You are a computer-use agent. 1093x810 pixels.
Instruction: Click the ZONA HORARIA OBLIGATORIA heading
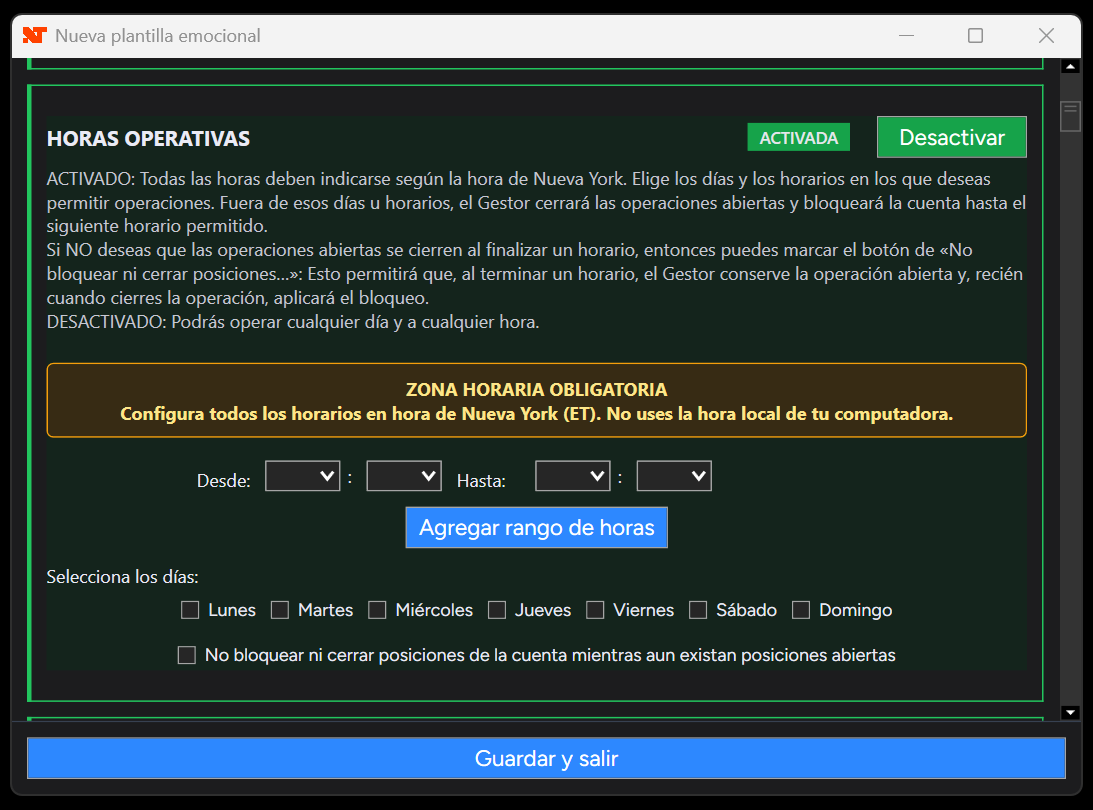[x=537, y=390]
